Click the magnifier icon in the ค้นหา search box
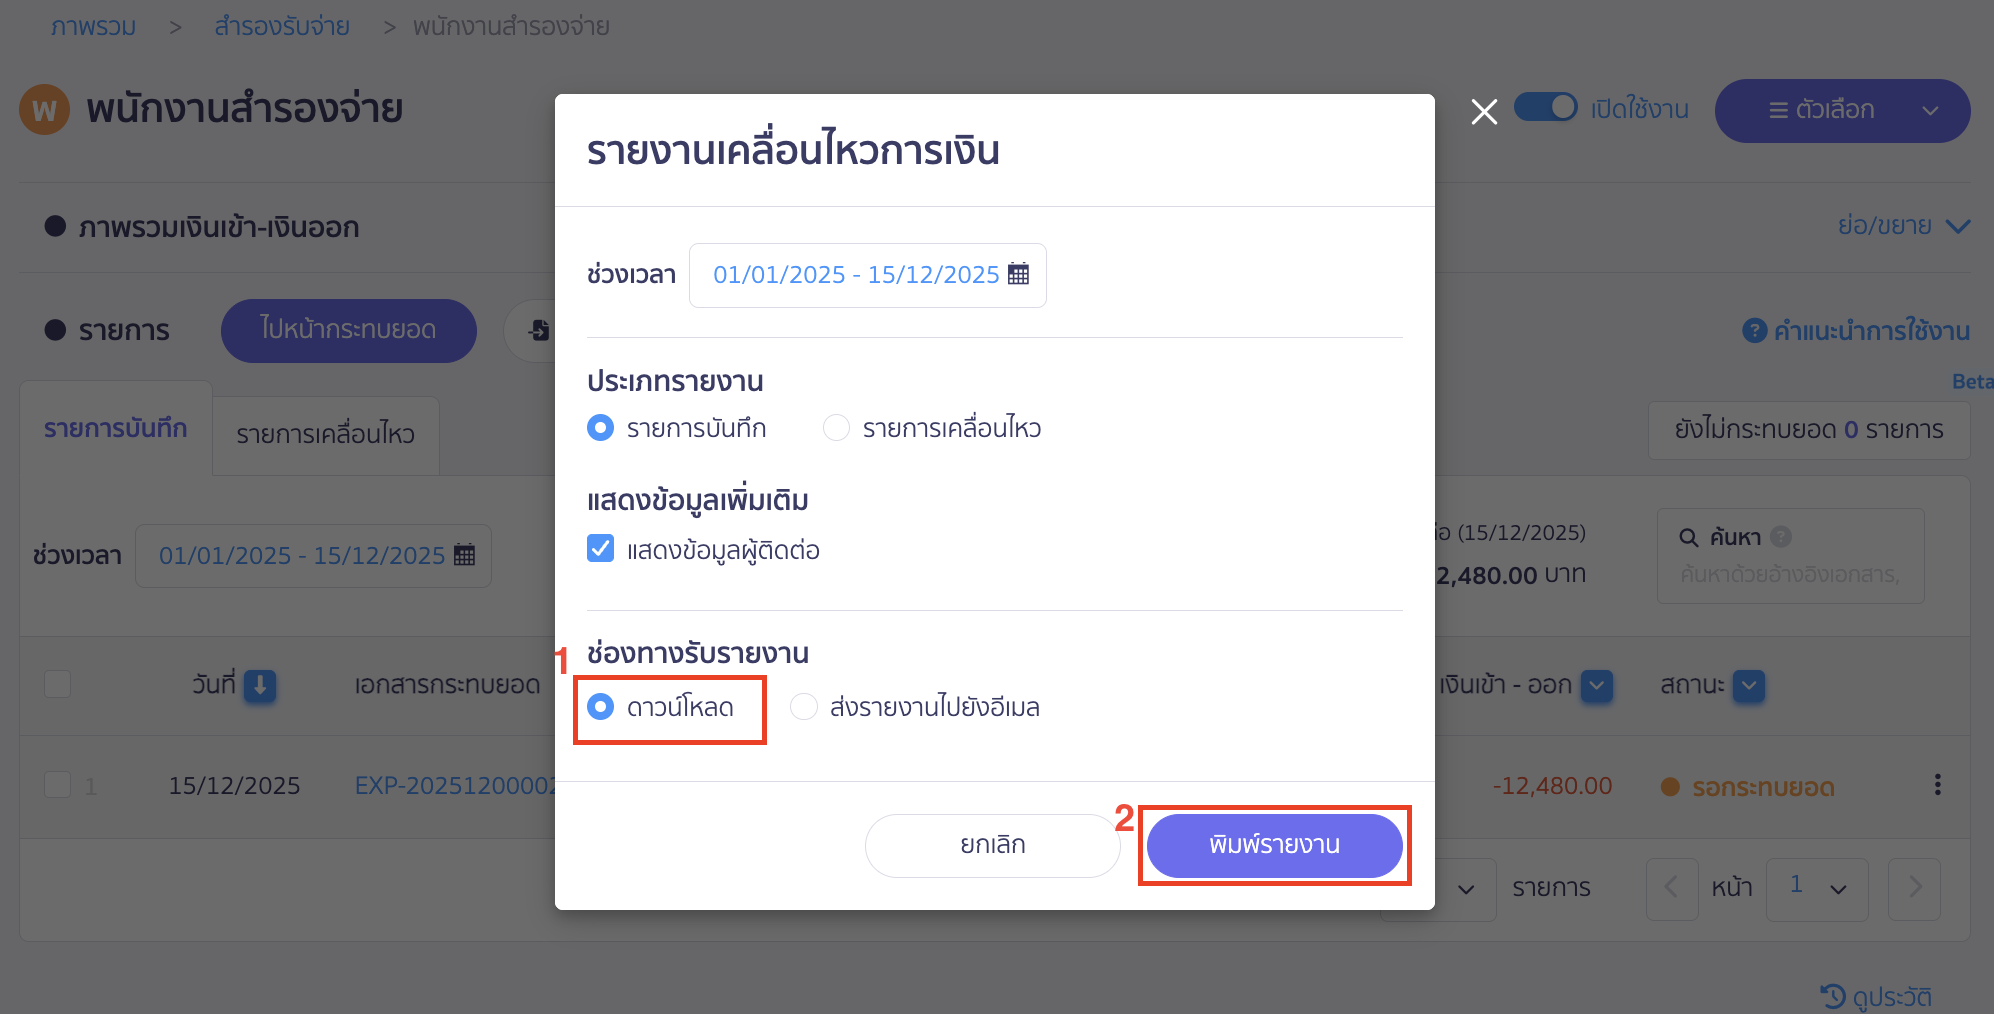The image size is (1994, 1014). tap(1689, 537)
